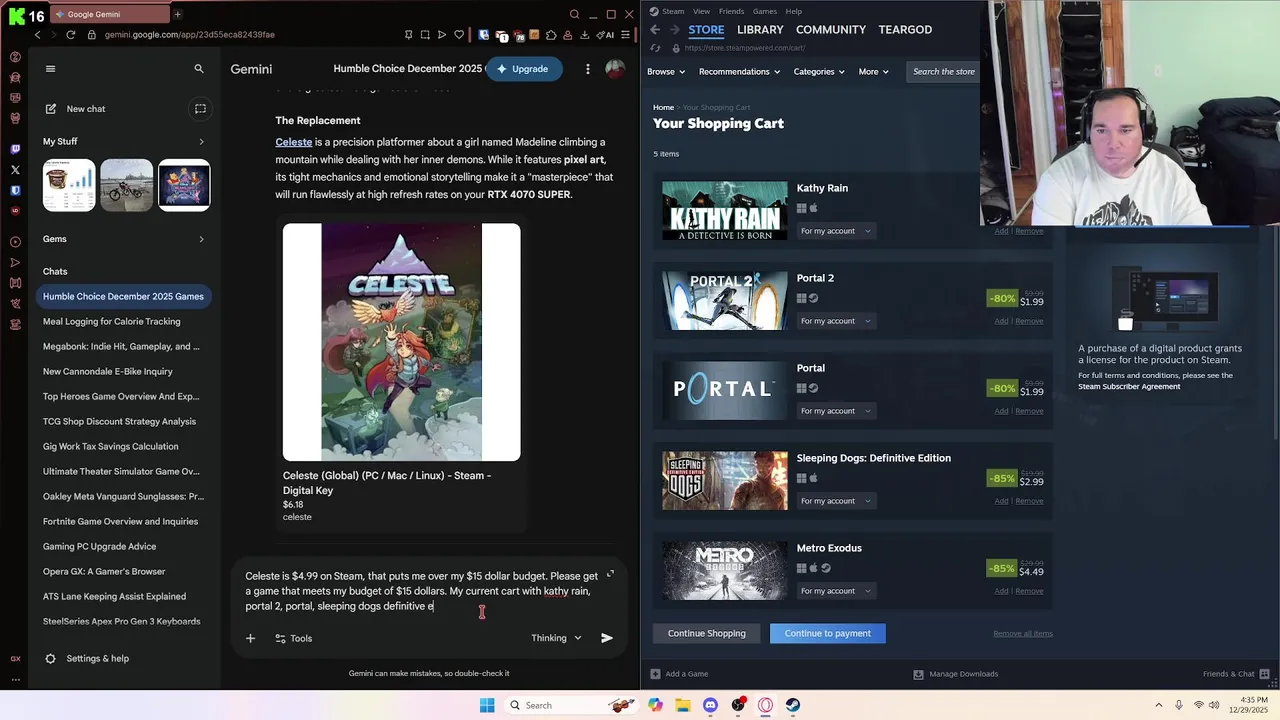This screenshot has width=1280, height=720.
Task: Remove Portal 2 from the shopping cart
Action: point(1029,321)
